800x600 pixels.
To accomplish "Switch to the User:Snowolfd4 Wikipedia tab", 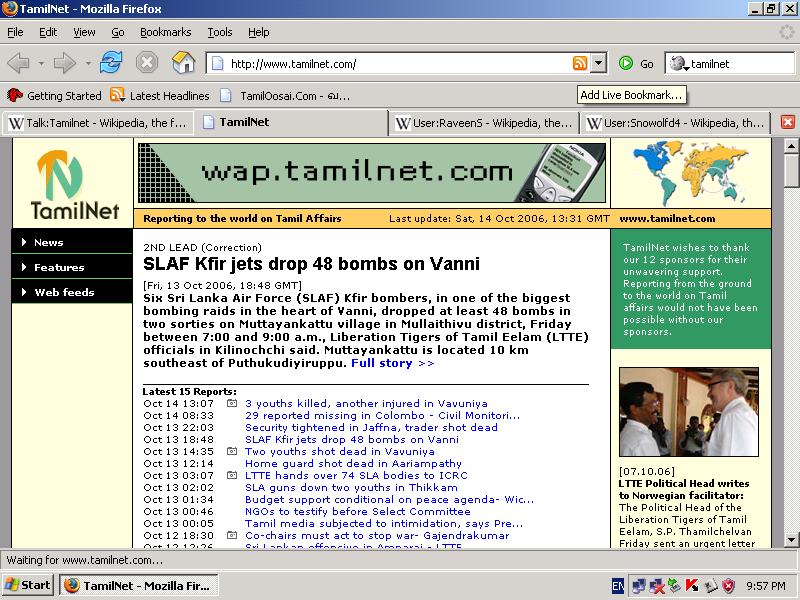I will pos(676,123).
